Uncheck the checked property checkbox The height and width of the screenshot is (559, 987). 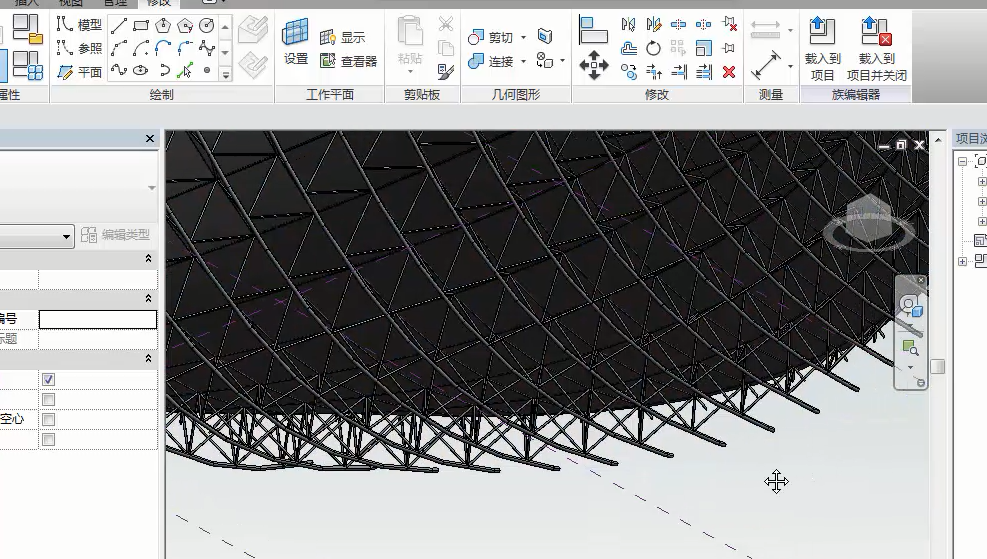pyautogui.click(x=48, y=380)
